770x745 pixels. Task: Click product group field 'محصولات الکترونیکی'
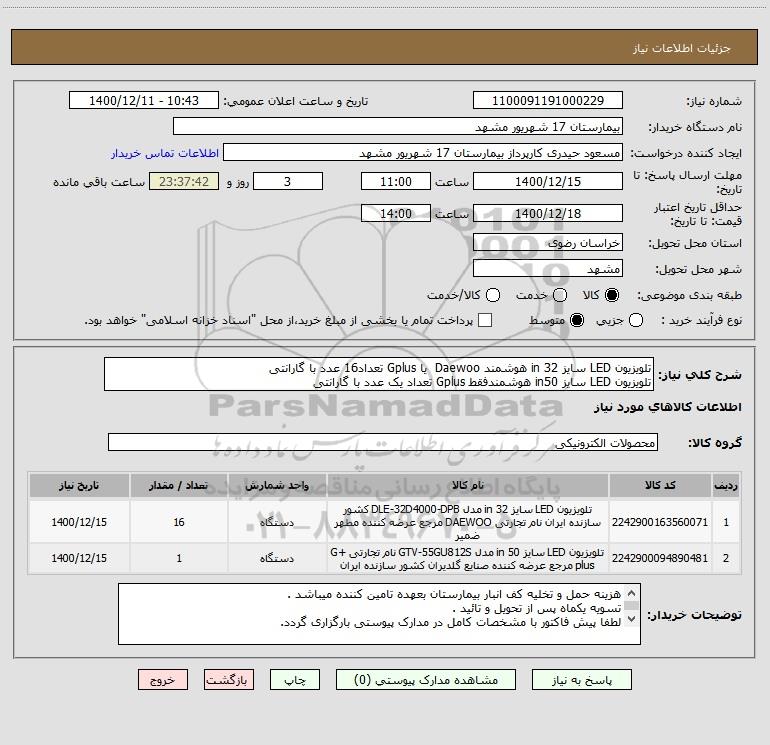[383, 442]
